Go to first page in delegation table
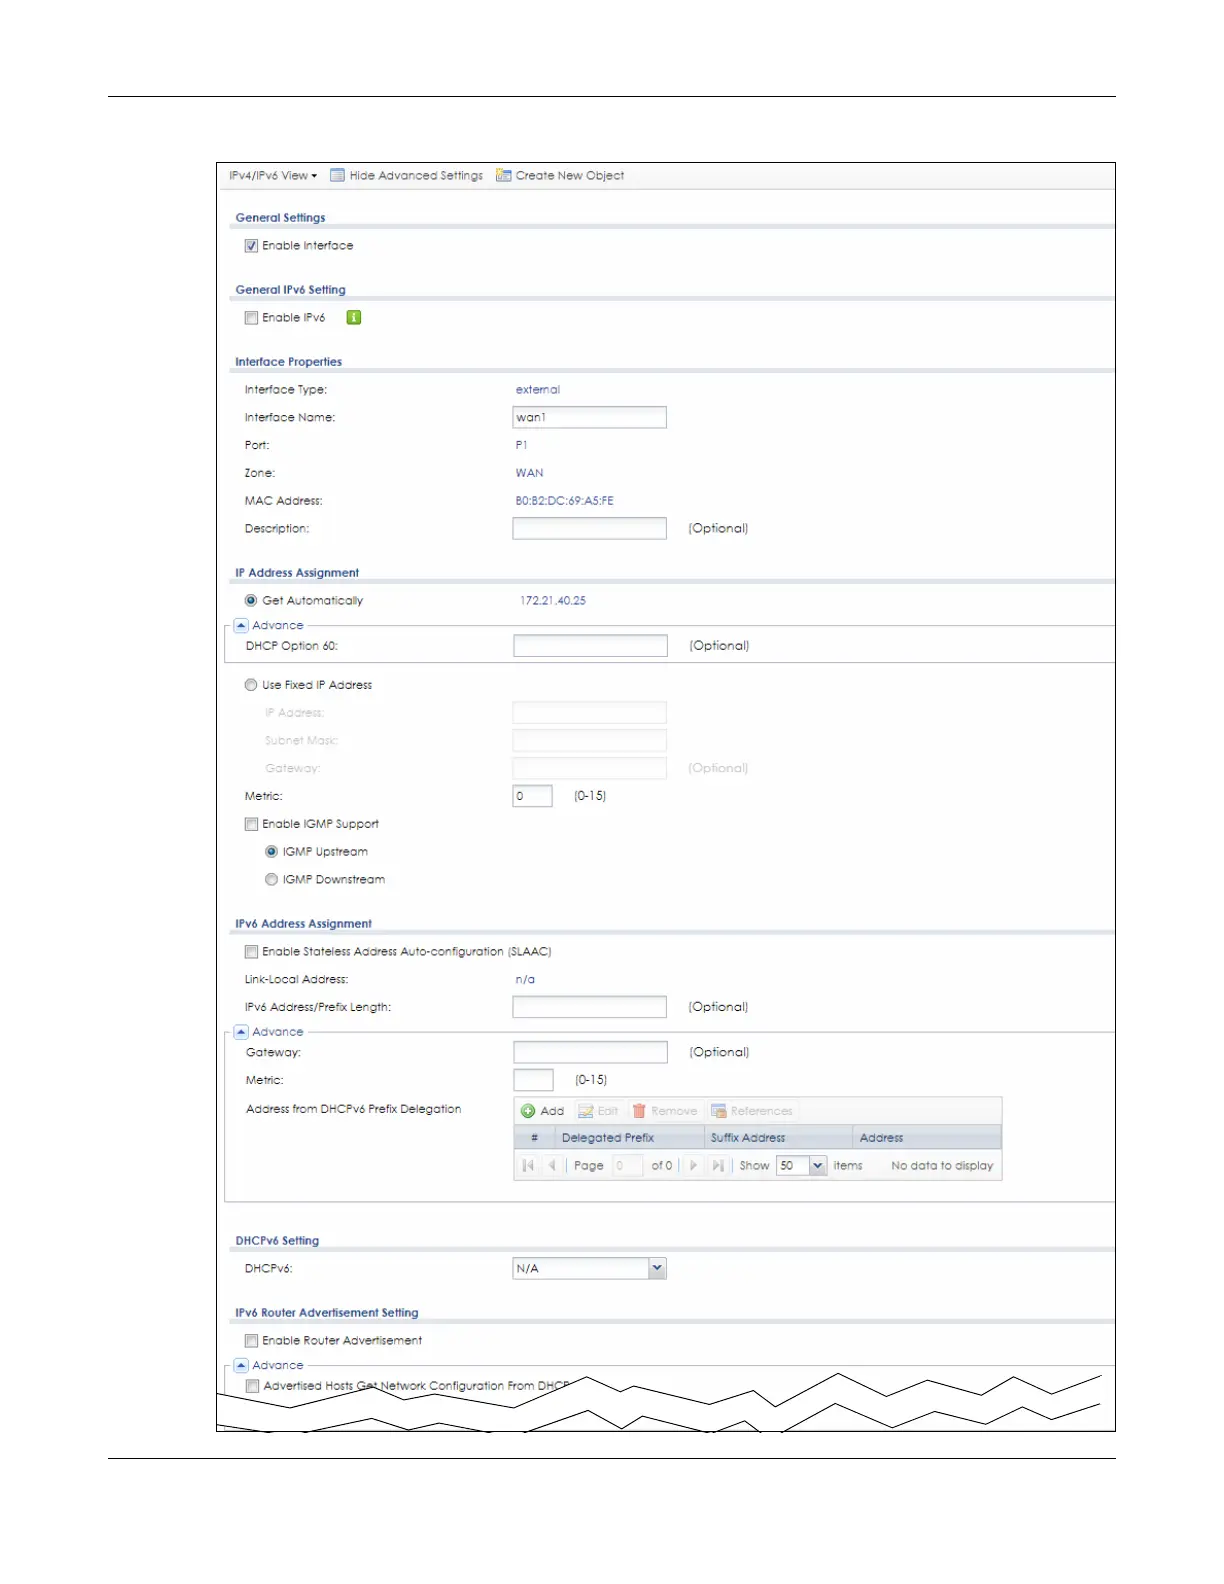The image size is (1224, 1584). click(528, 1166)
